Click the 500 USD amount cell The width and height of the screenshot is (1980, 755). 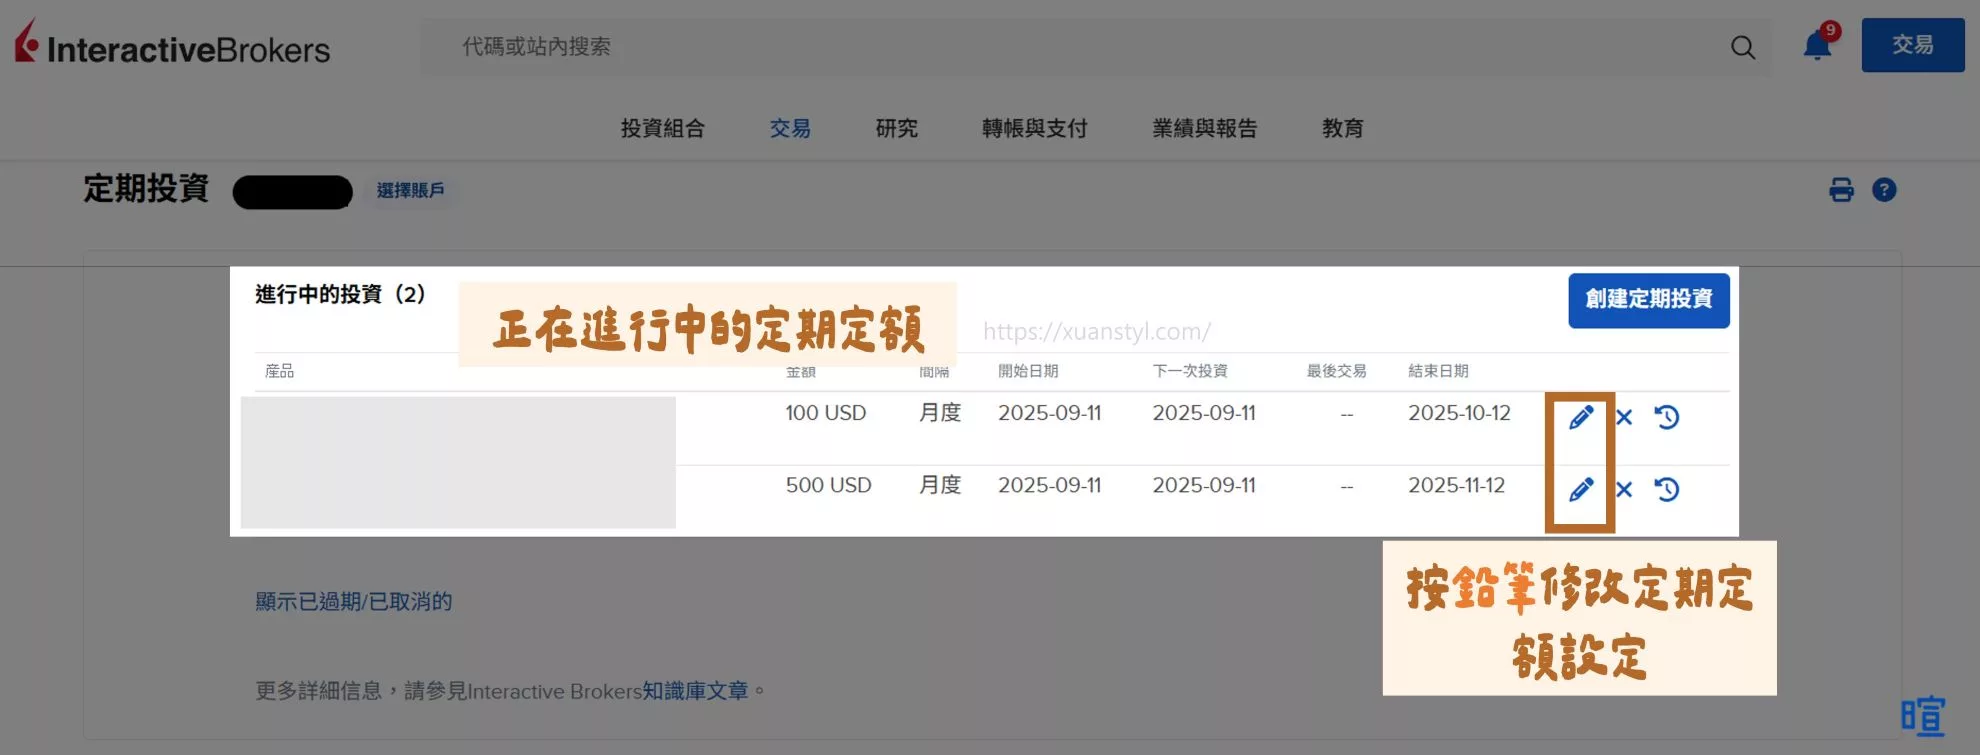[828, 485]
